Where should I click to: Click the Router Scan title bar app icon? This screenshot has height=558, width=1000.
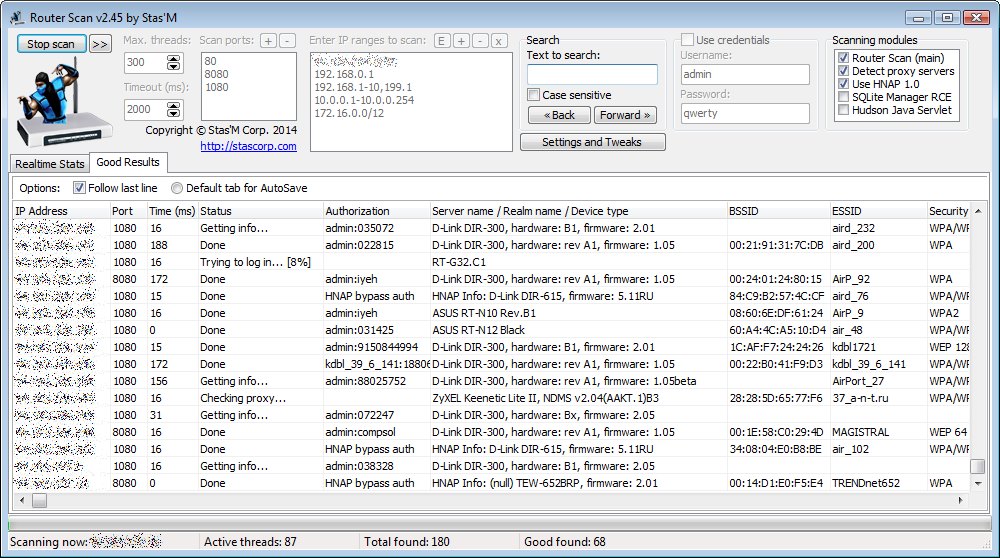pyautogui.click(x=17, y=18)
